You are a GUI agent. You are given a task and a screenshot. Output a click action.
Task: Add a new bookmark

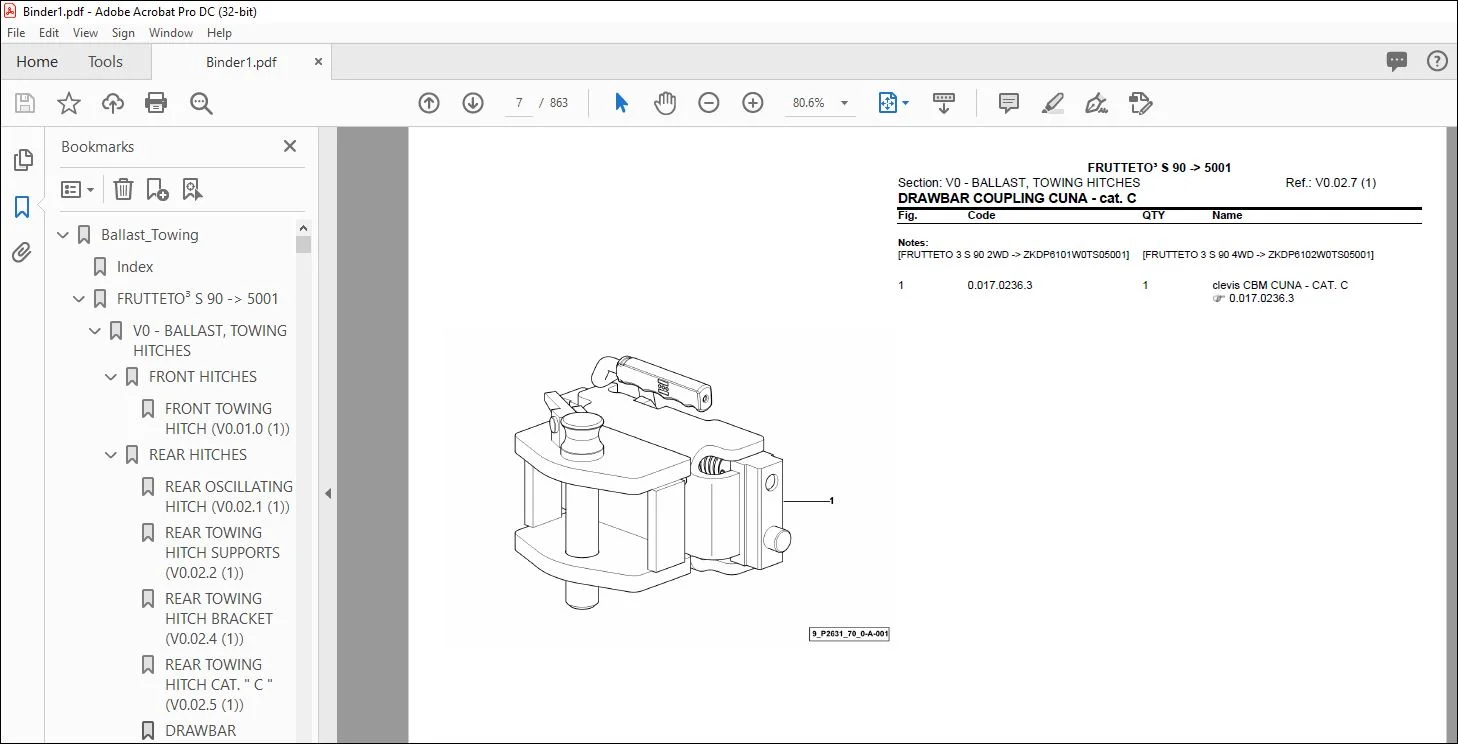coord(157,189)
